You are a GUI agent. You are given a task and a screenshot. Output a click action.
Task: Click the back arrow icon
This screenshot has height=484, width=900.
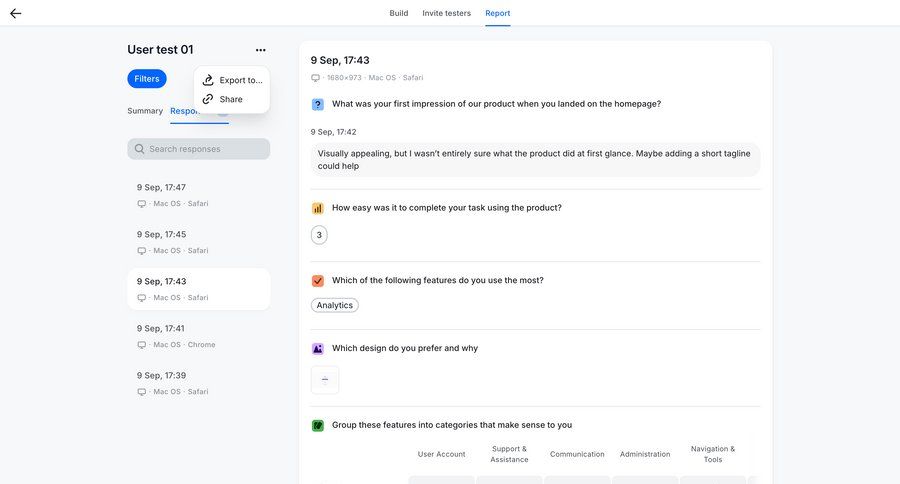(x=15, y=13)
